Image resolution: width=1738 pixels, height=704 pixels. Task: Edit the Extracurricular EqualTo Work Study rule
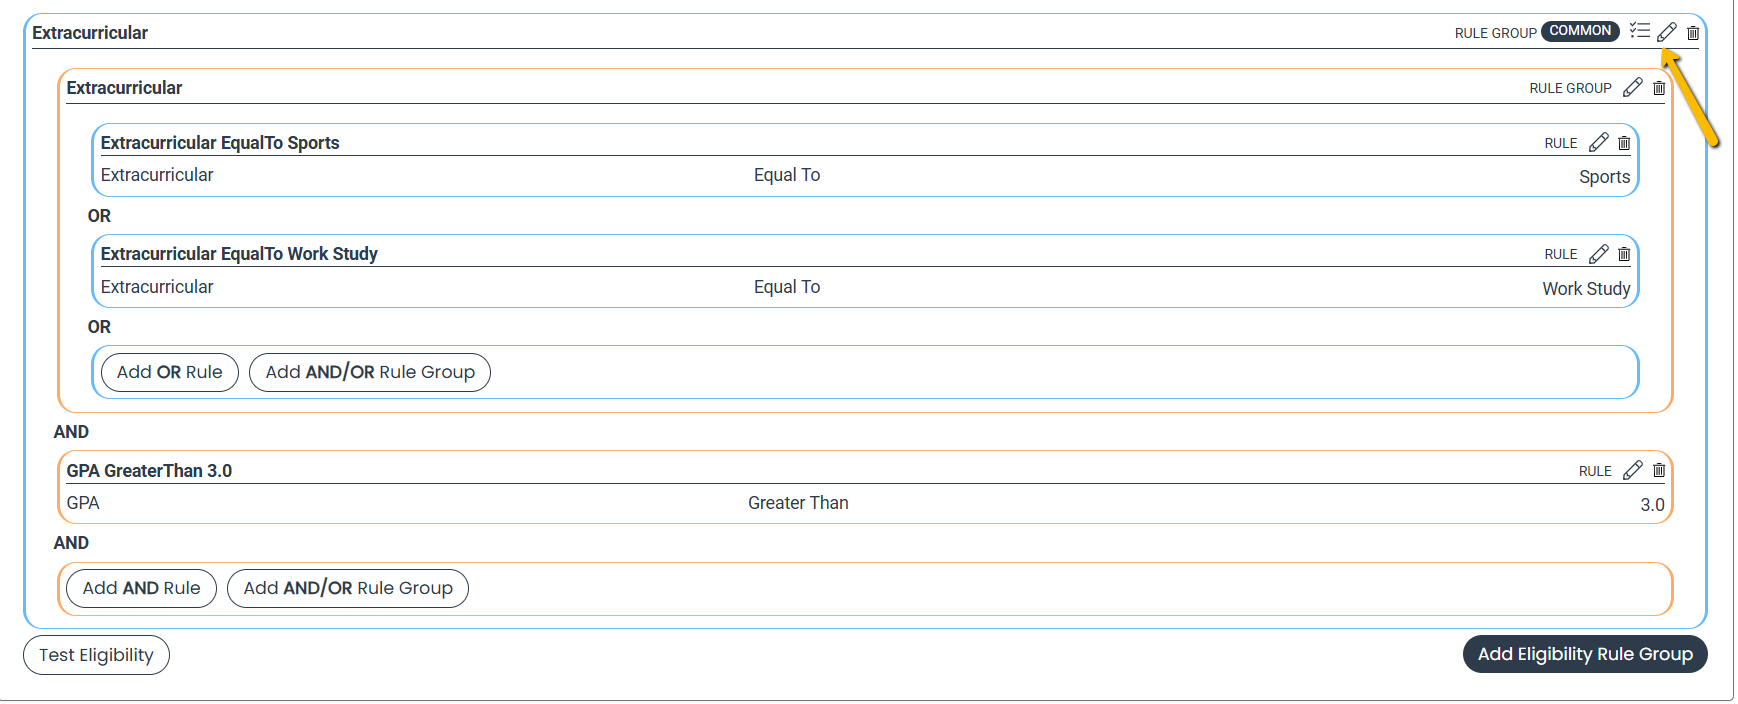point(1598,254)
